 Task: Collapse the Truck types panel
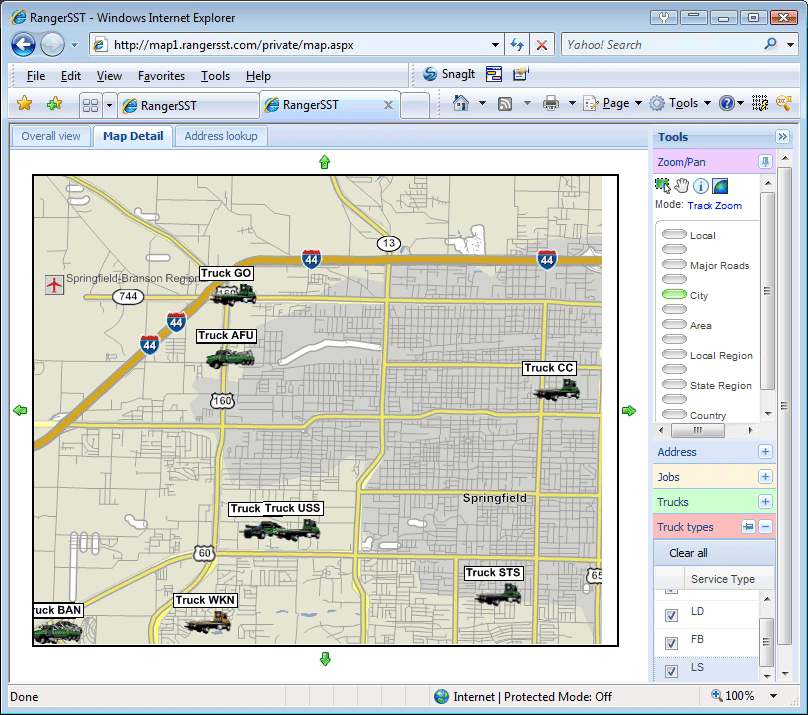tap(765, 527)
